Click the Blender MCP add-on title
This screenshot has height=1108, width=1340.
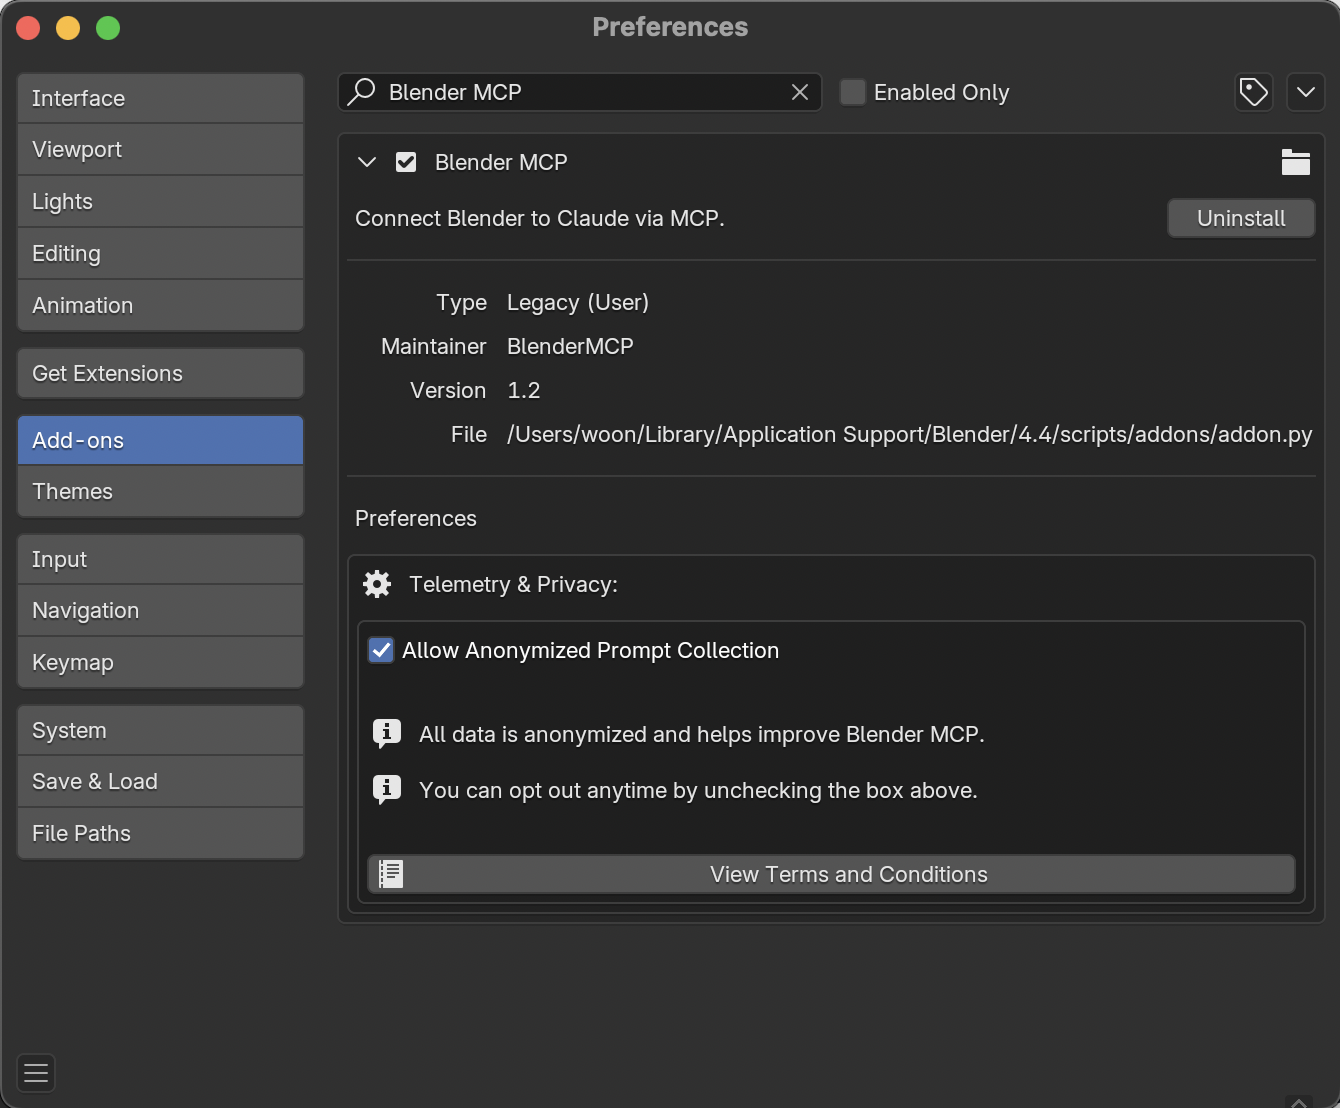501,162
